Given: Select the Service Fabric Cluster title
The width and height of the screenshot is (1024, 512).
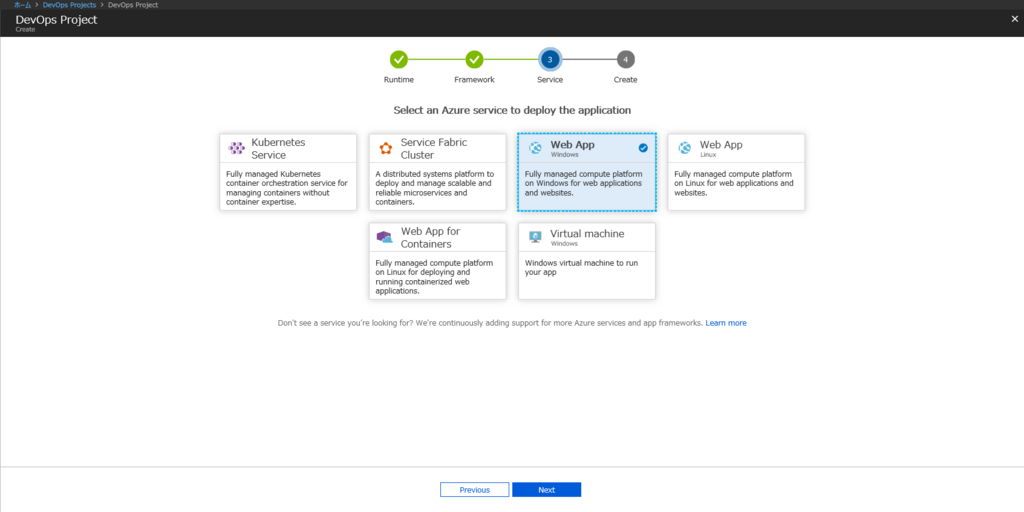Looking at the screenshot, I should click(x=434, y=148).
